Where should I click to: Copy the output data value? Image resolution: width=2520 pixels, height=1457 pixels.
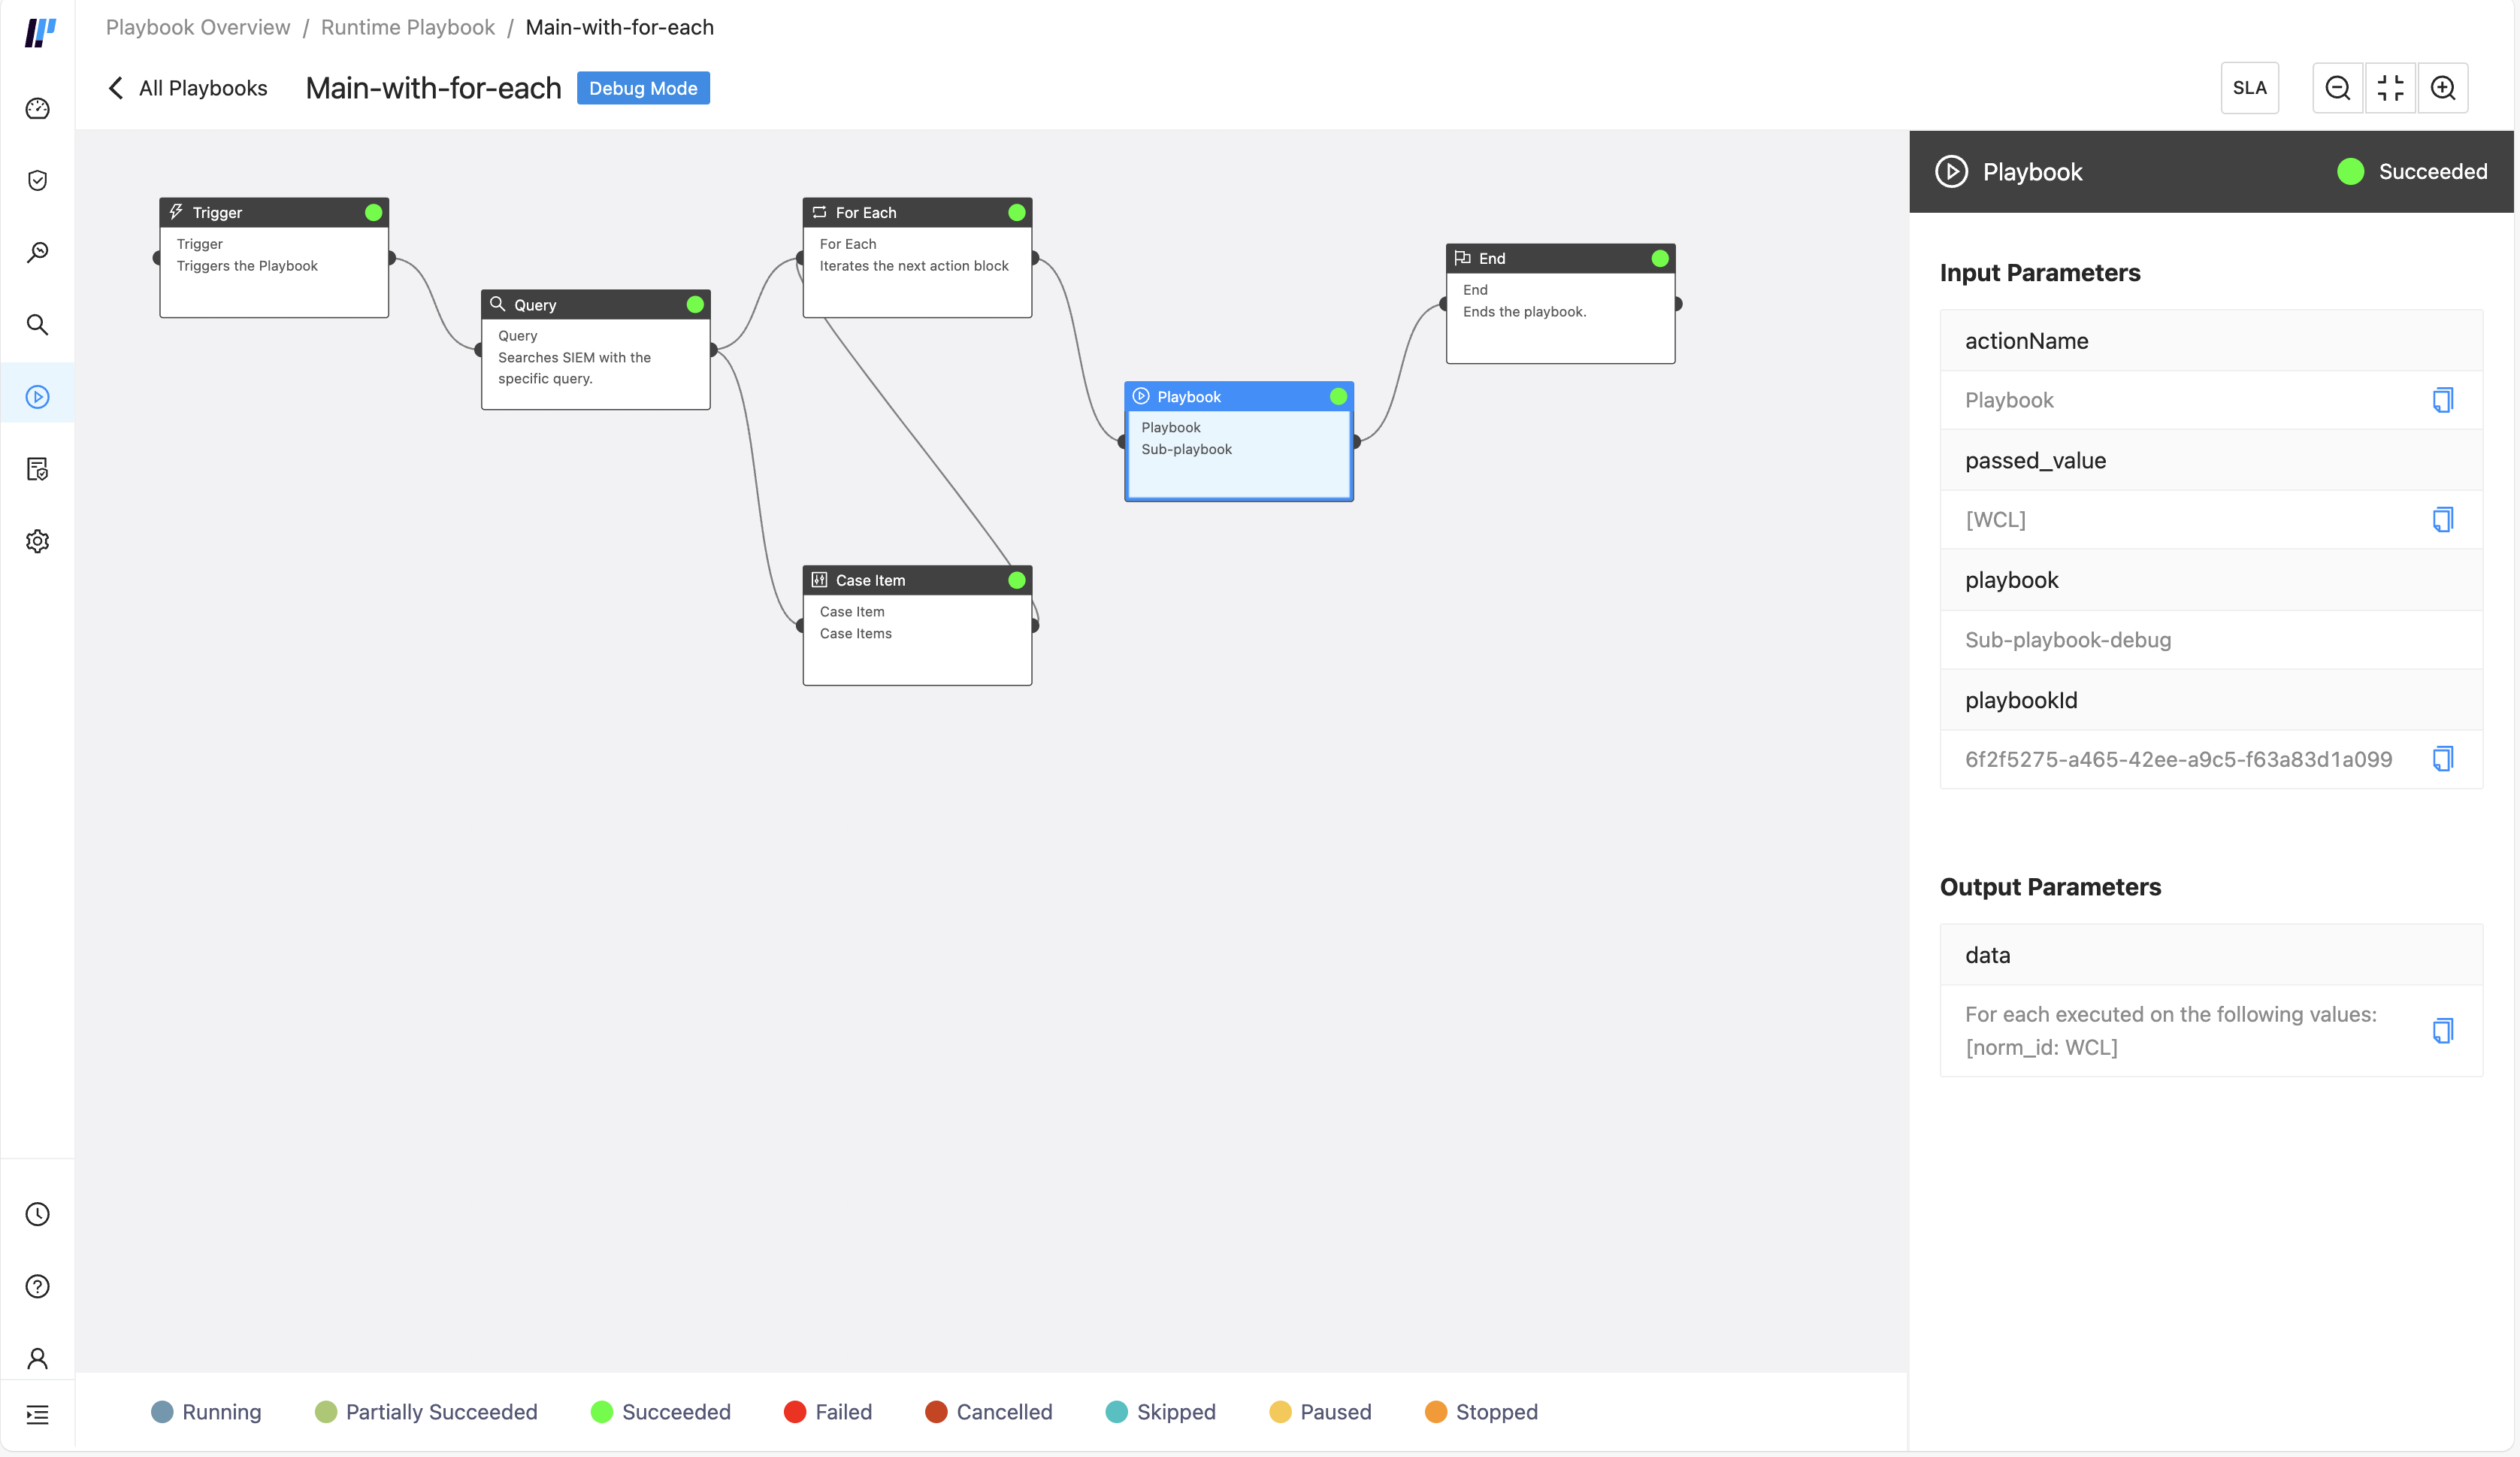2442,1030
